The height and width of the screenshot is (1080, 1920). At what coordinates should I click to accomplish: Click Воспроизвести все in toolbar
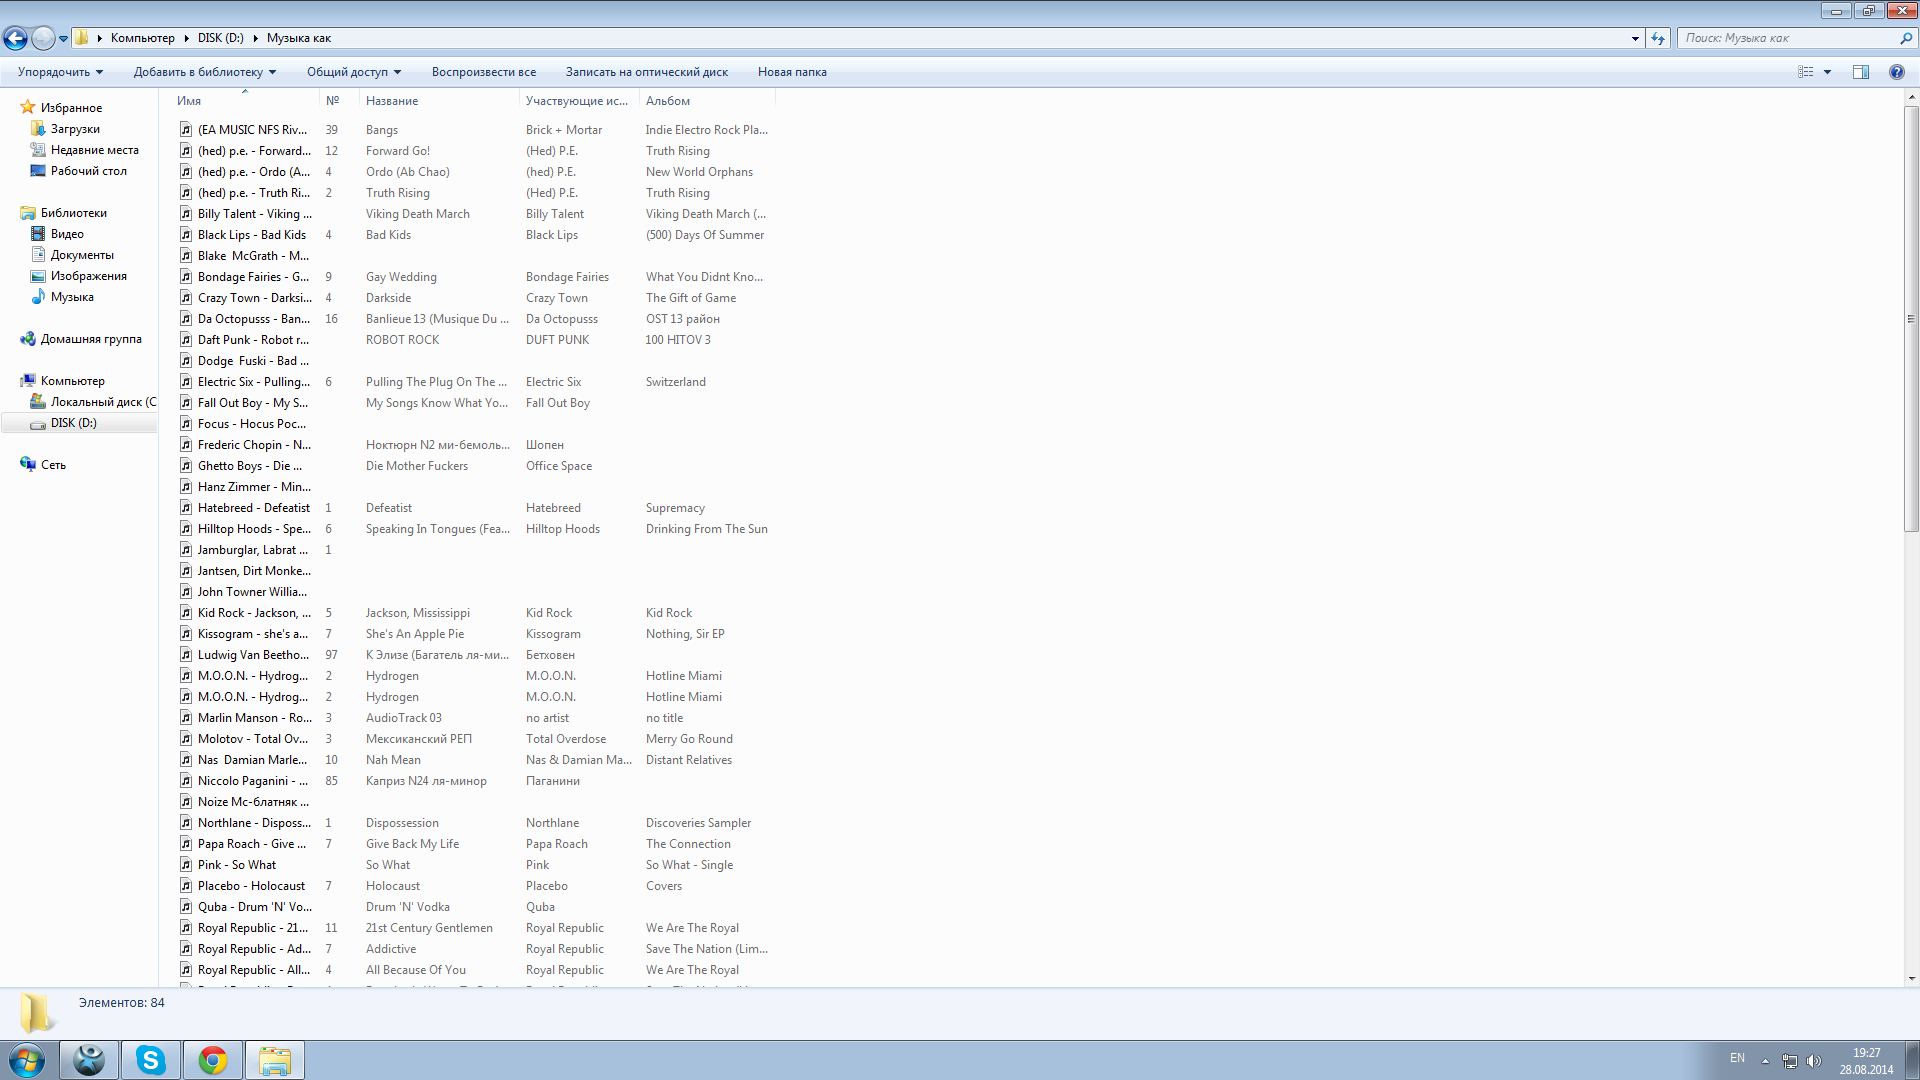tap(483, 72)
